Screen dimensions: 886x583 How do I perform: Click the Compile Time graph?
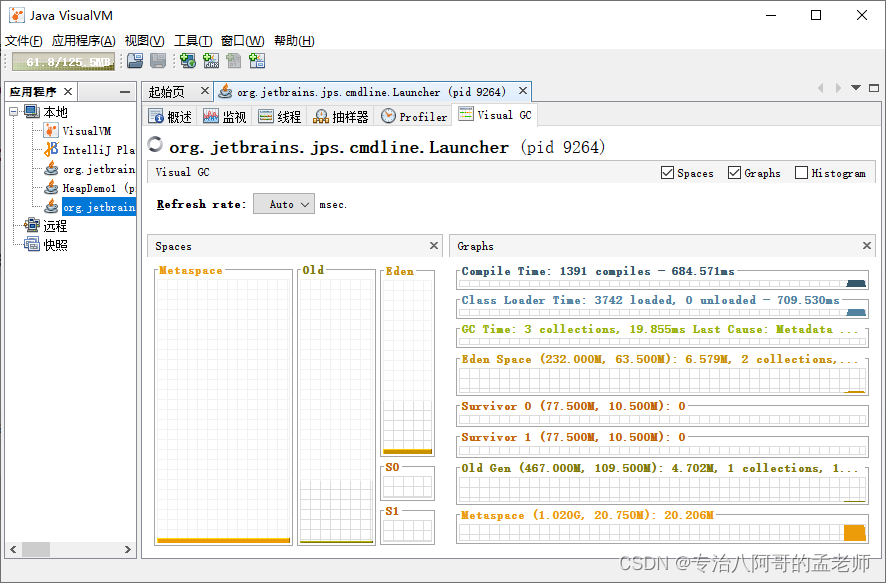pos(662,283)
